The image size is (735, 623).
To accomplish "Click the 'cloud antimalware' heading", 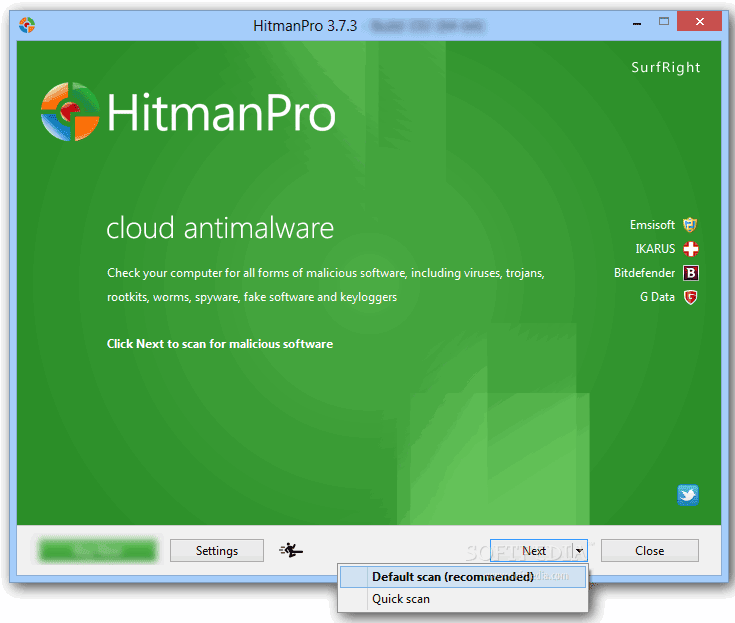I will (x=220, y=228).
